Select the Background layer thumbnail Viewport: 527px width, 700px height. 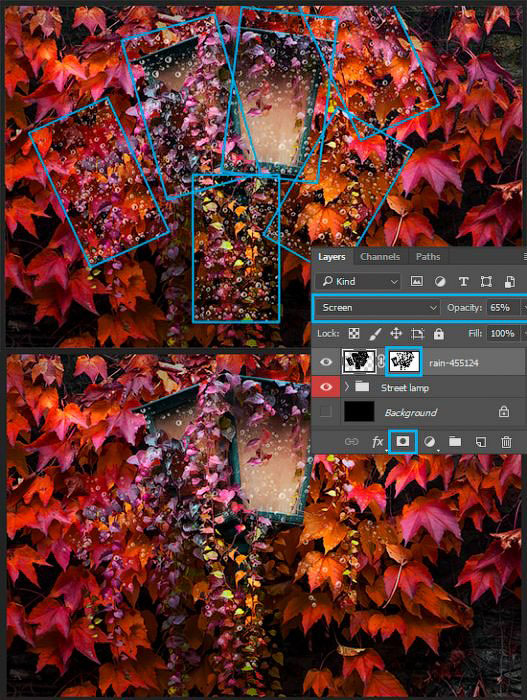(x=359, y=411)
